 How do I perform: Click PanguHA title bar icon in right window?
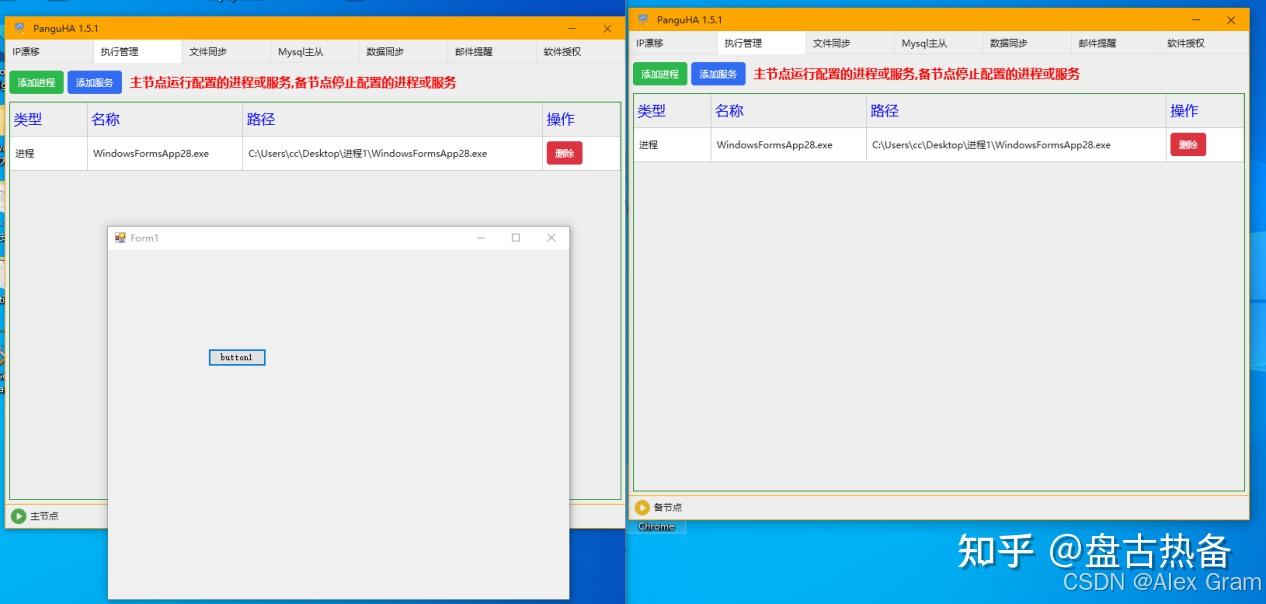click(x=643, y=19)
